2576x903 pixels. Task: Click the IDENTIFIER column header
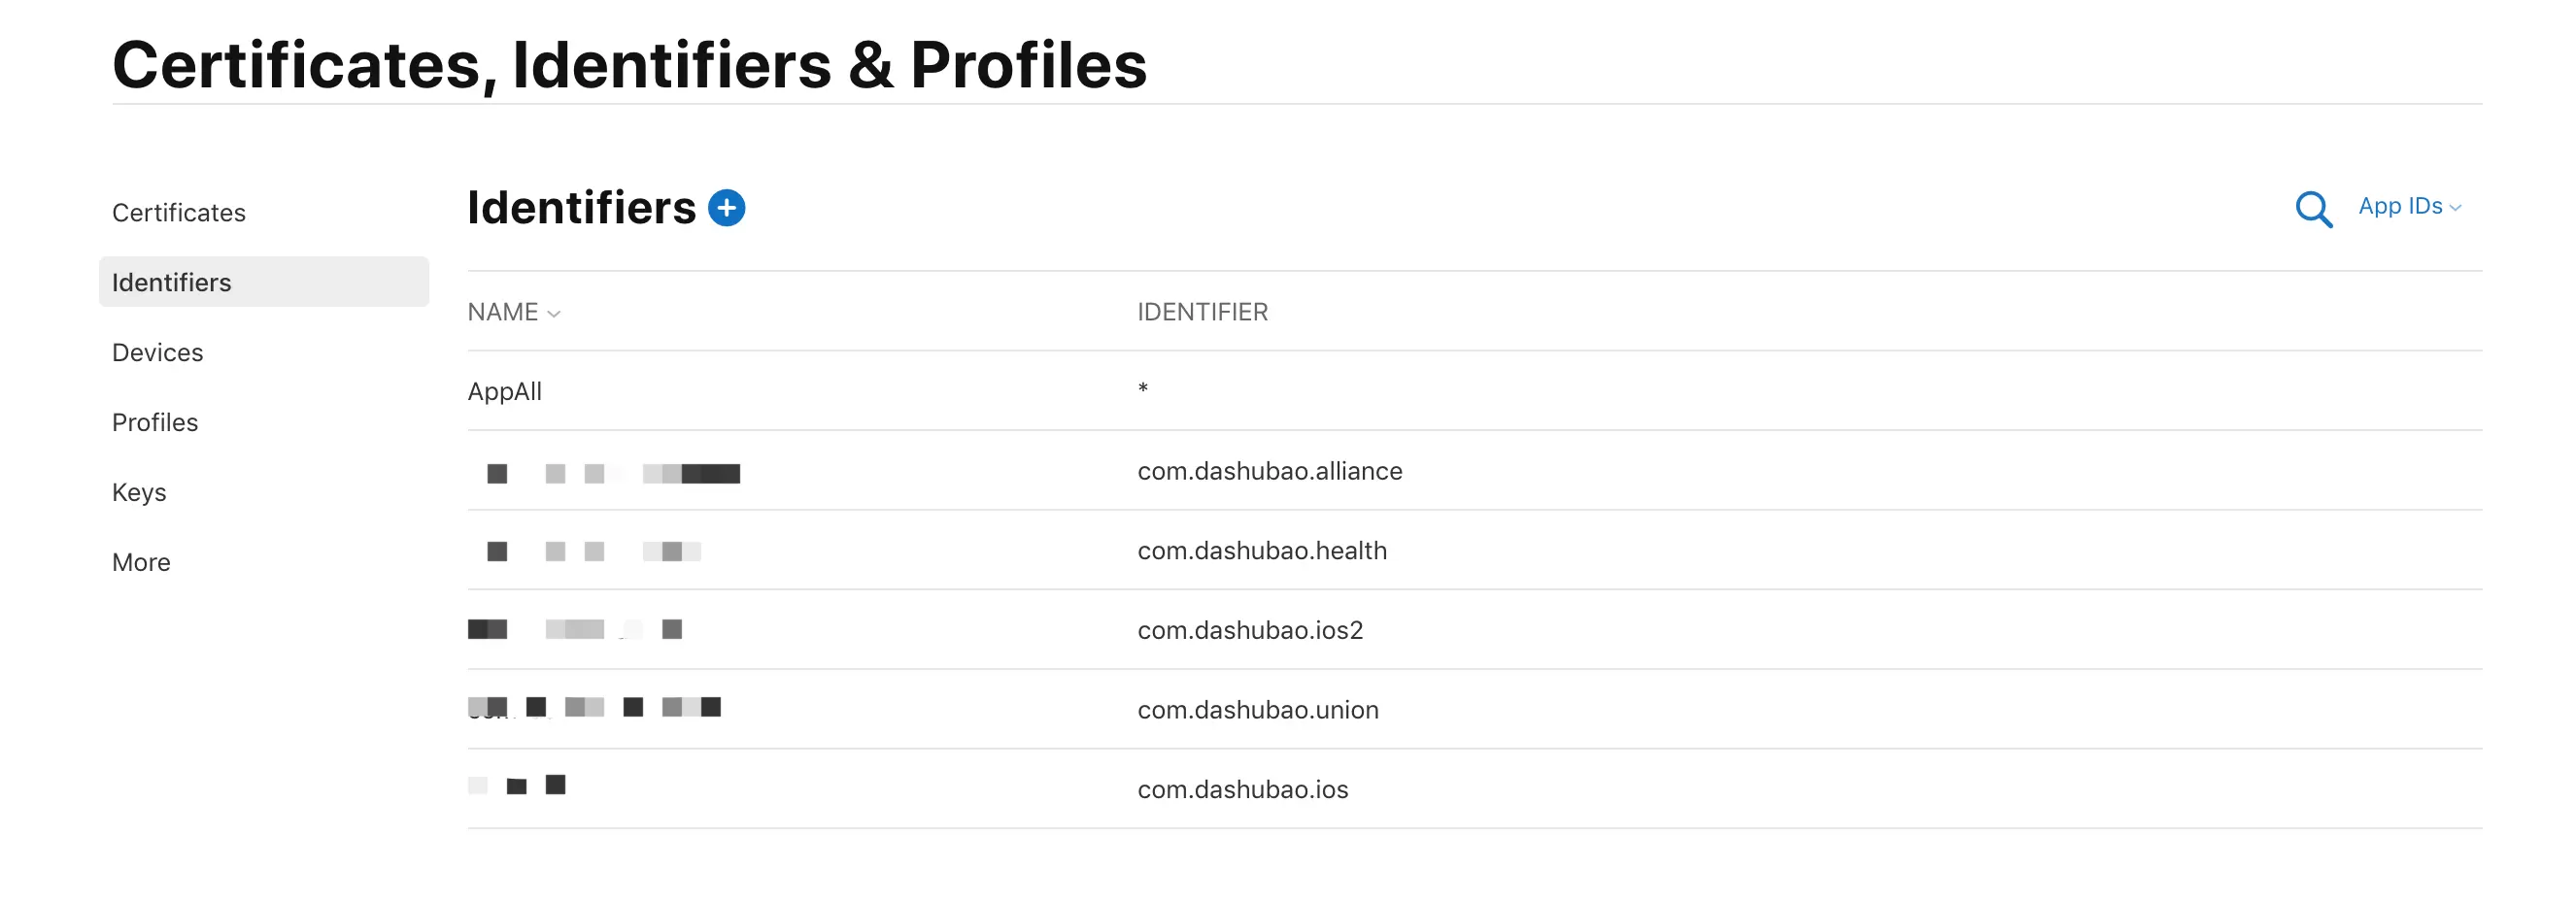pyautogui.click(x=1202, y=313)
